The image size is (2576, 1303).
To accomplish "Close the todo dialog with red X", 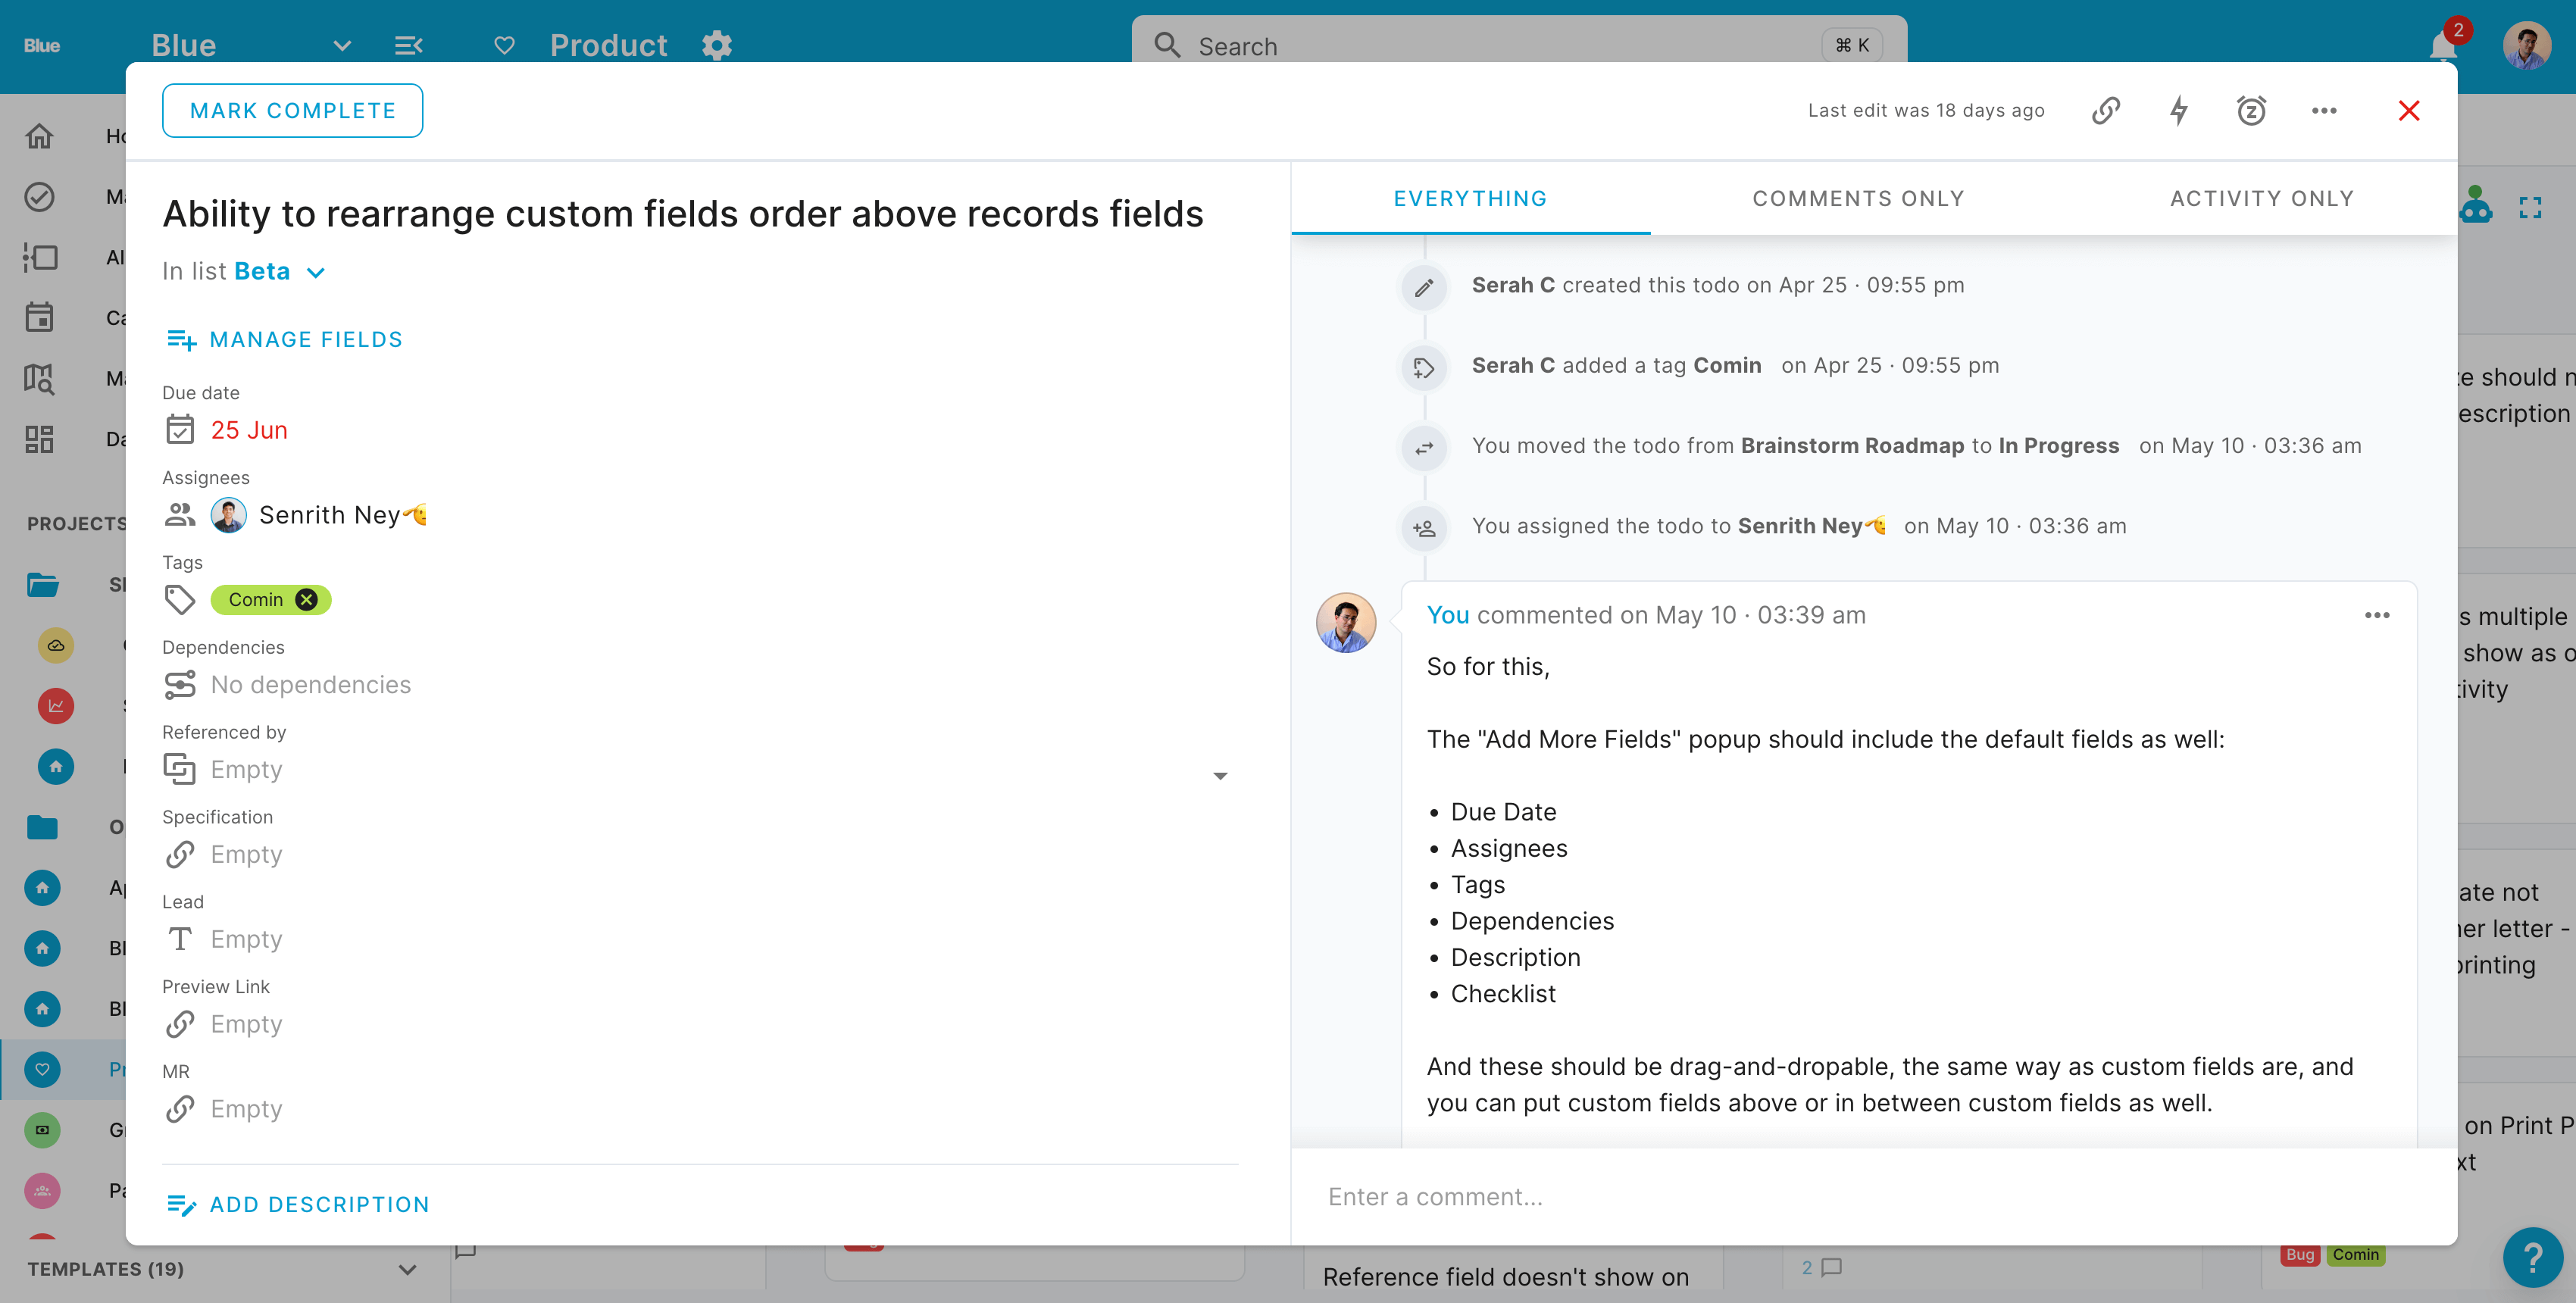I will click(x=2409, y=110).
